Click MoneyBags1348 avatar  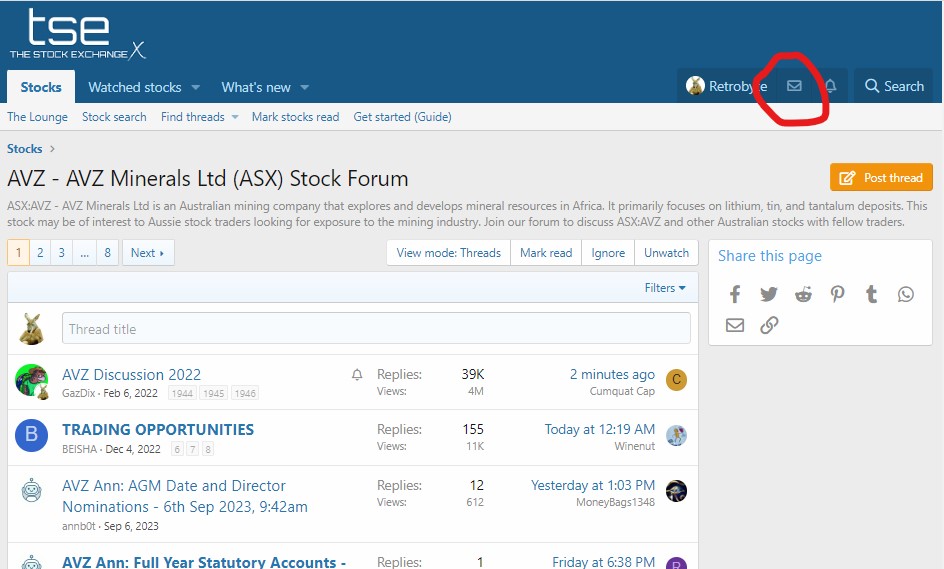pos(676,491)
